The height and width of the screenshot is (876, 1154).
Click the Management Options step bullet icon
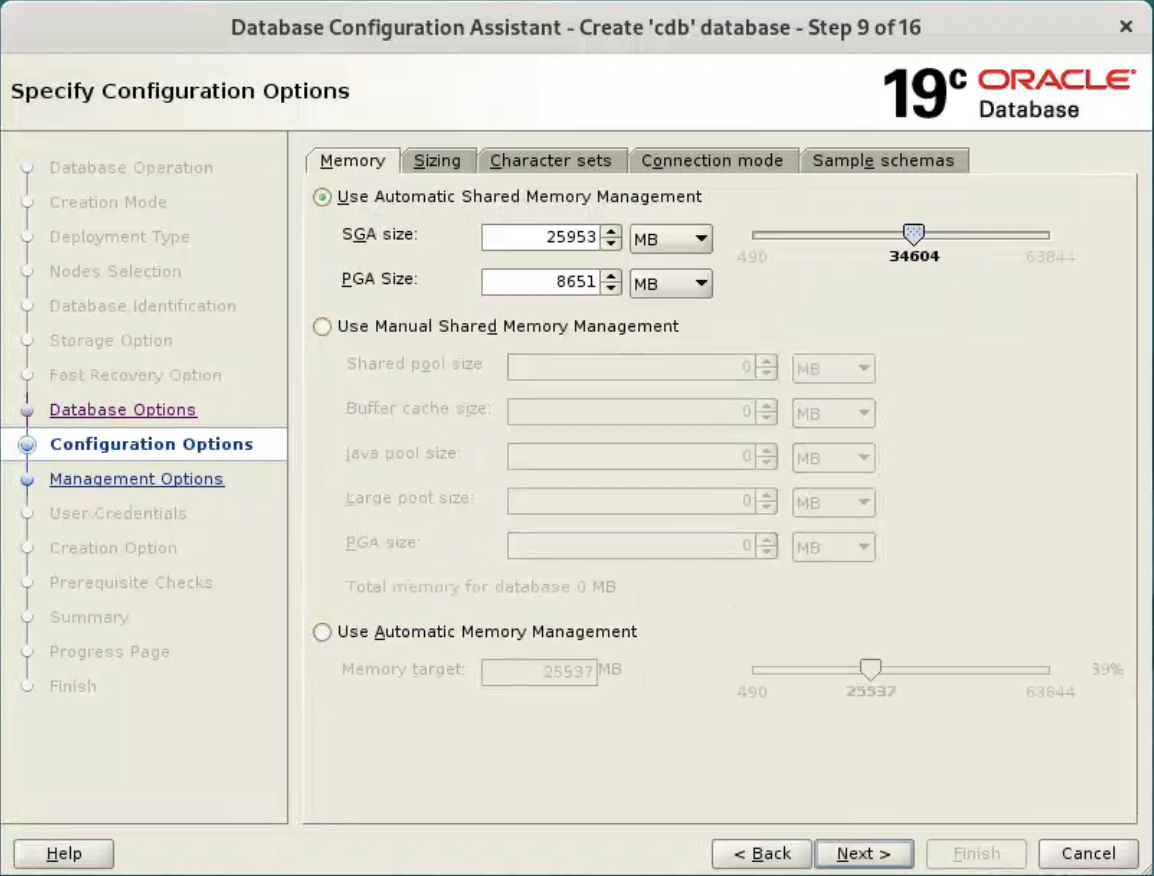(27, 480)
